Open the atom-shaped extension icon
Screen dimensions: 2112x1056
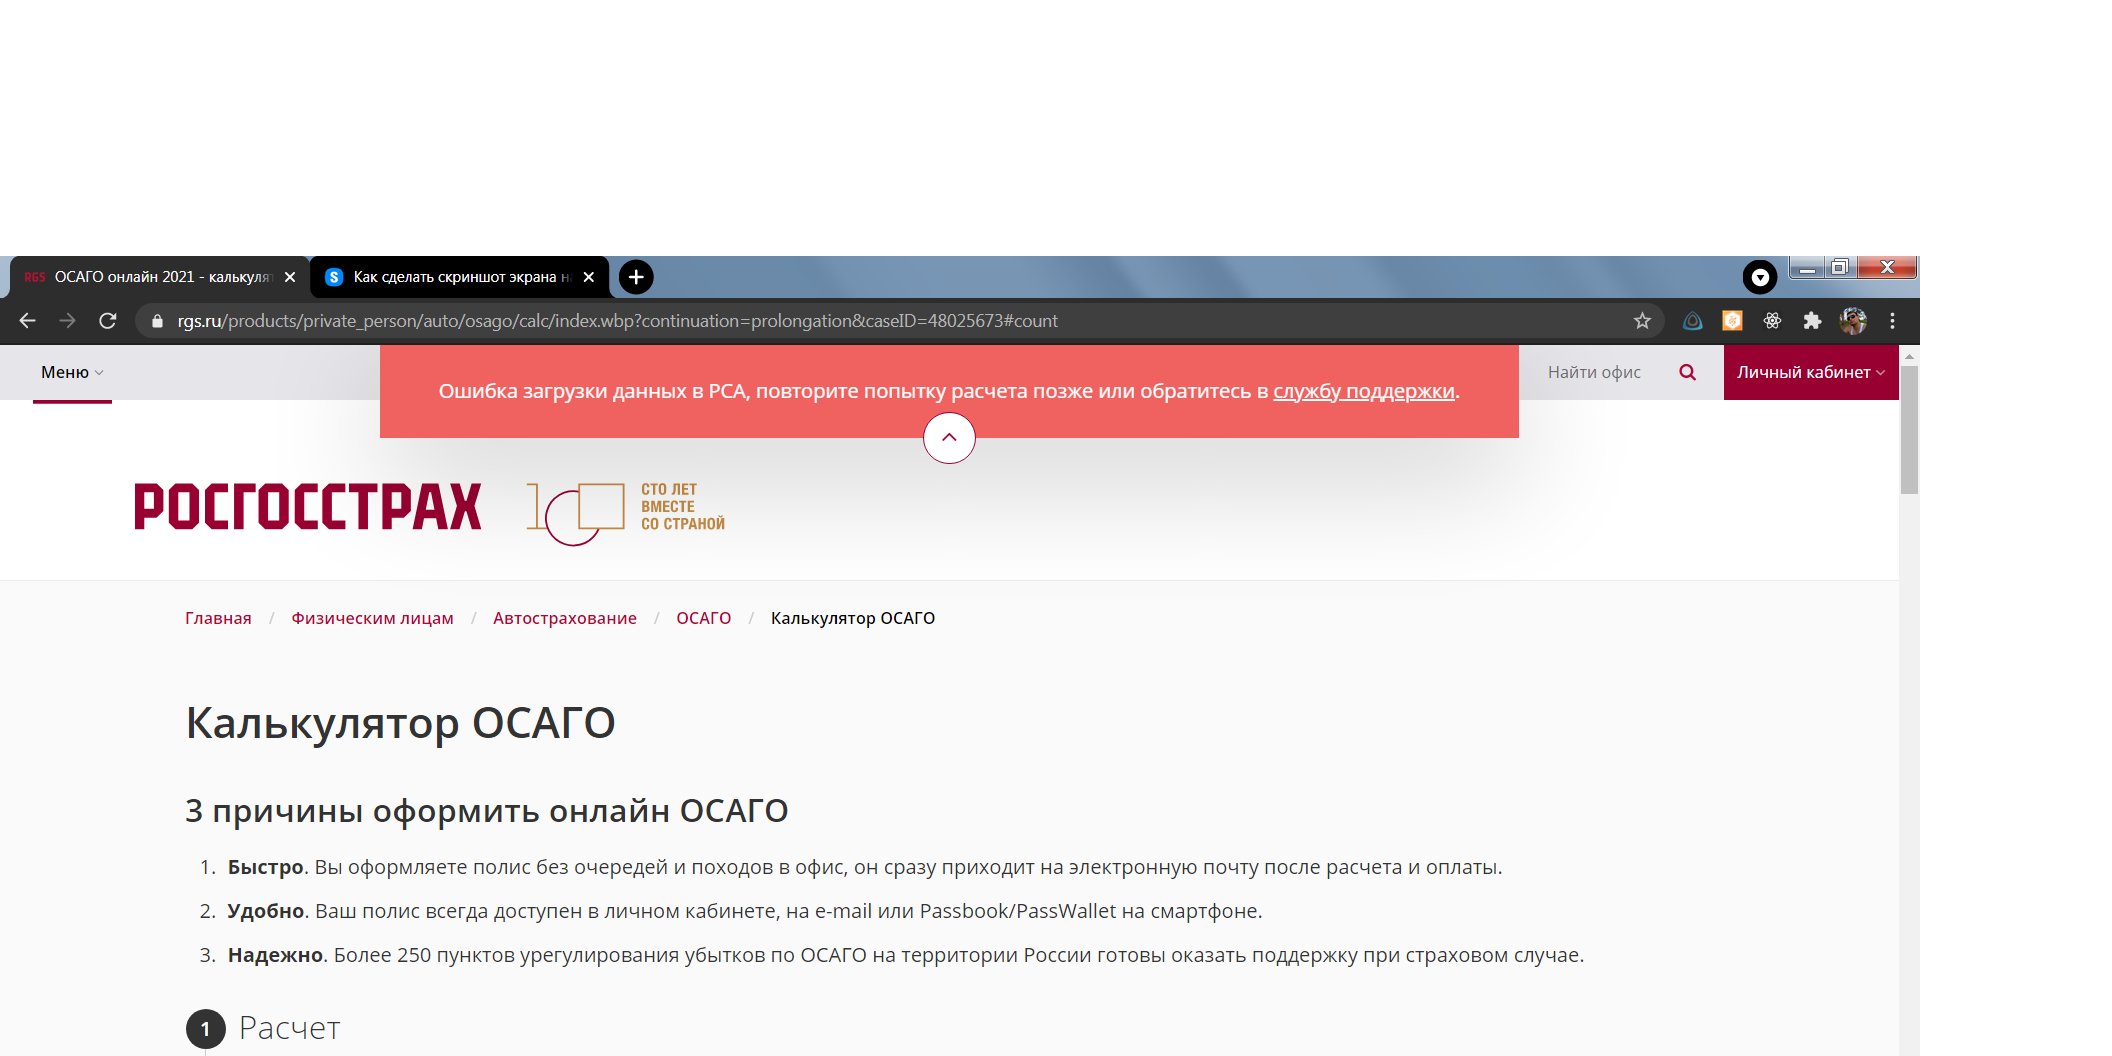tap(1772, 321)
